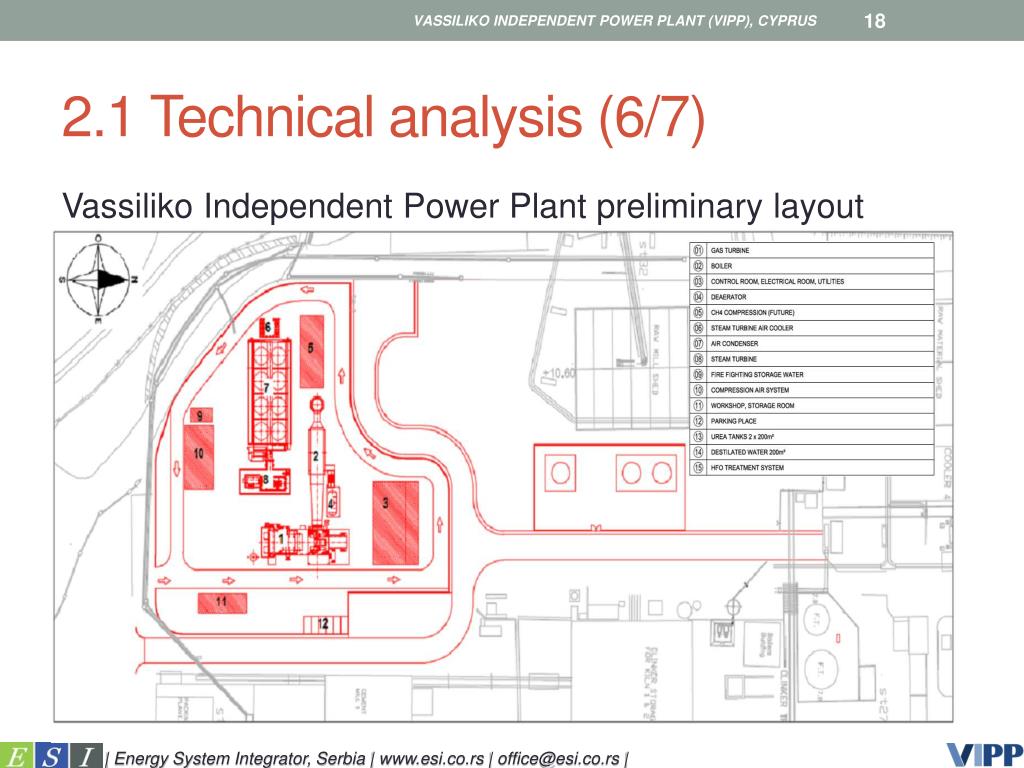Open the www.esi.co.rs link
This screenshot has width=1024, height=768.
coord(432,759)
